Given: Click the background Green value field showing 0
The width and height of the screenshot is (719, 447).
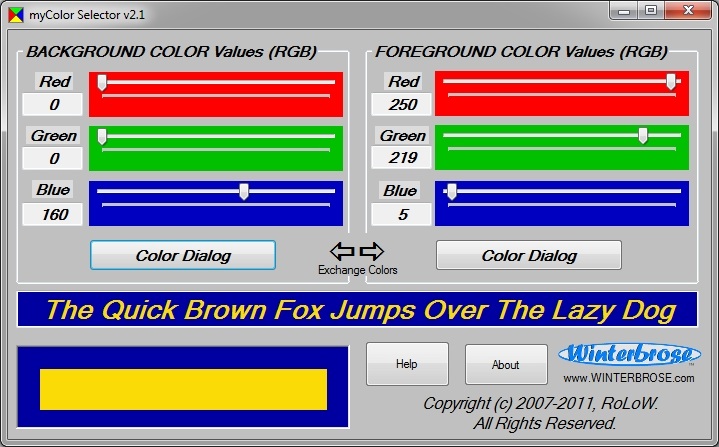Looking at the screenshot, I should [53, 159].
